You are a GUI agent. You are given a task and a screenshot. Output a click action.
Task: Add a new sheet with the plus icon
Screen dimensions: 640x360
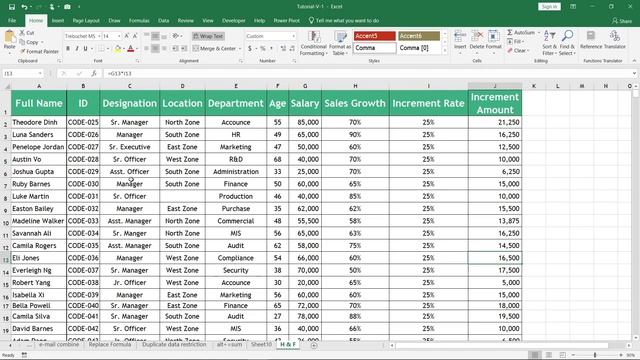(x=313, y=345)
